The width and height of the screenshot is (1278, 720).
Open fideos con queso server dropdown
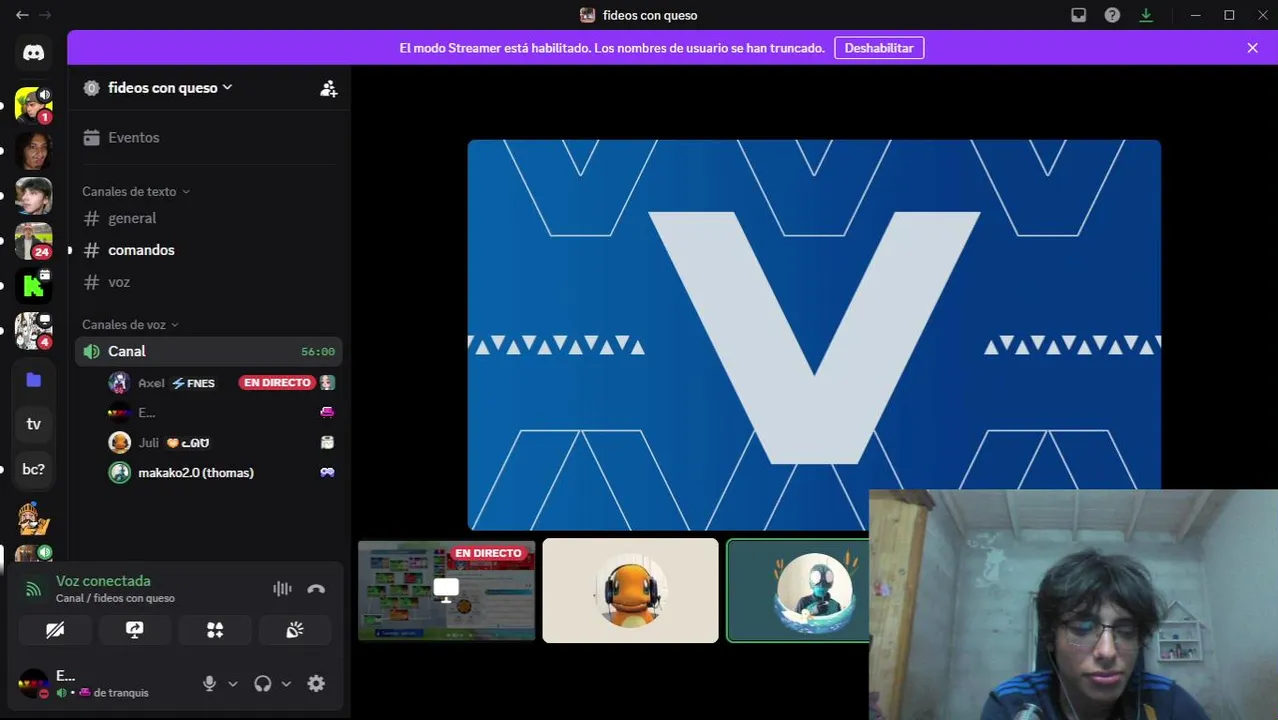click(x=170, y=88)
